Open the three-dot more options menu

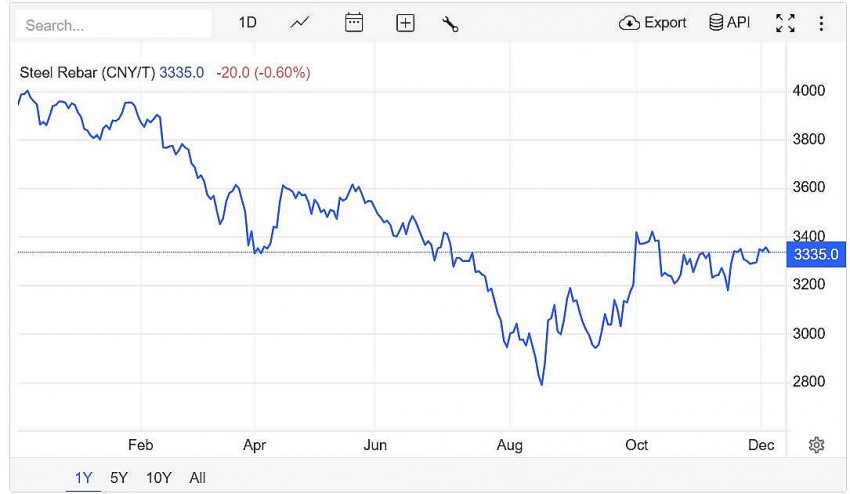pyautogui.click(x=821, y=23)
